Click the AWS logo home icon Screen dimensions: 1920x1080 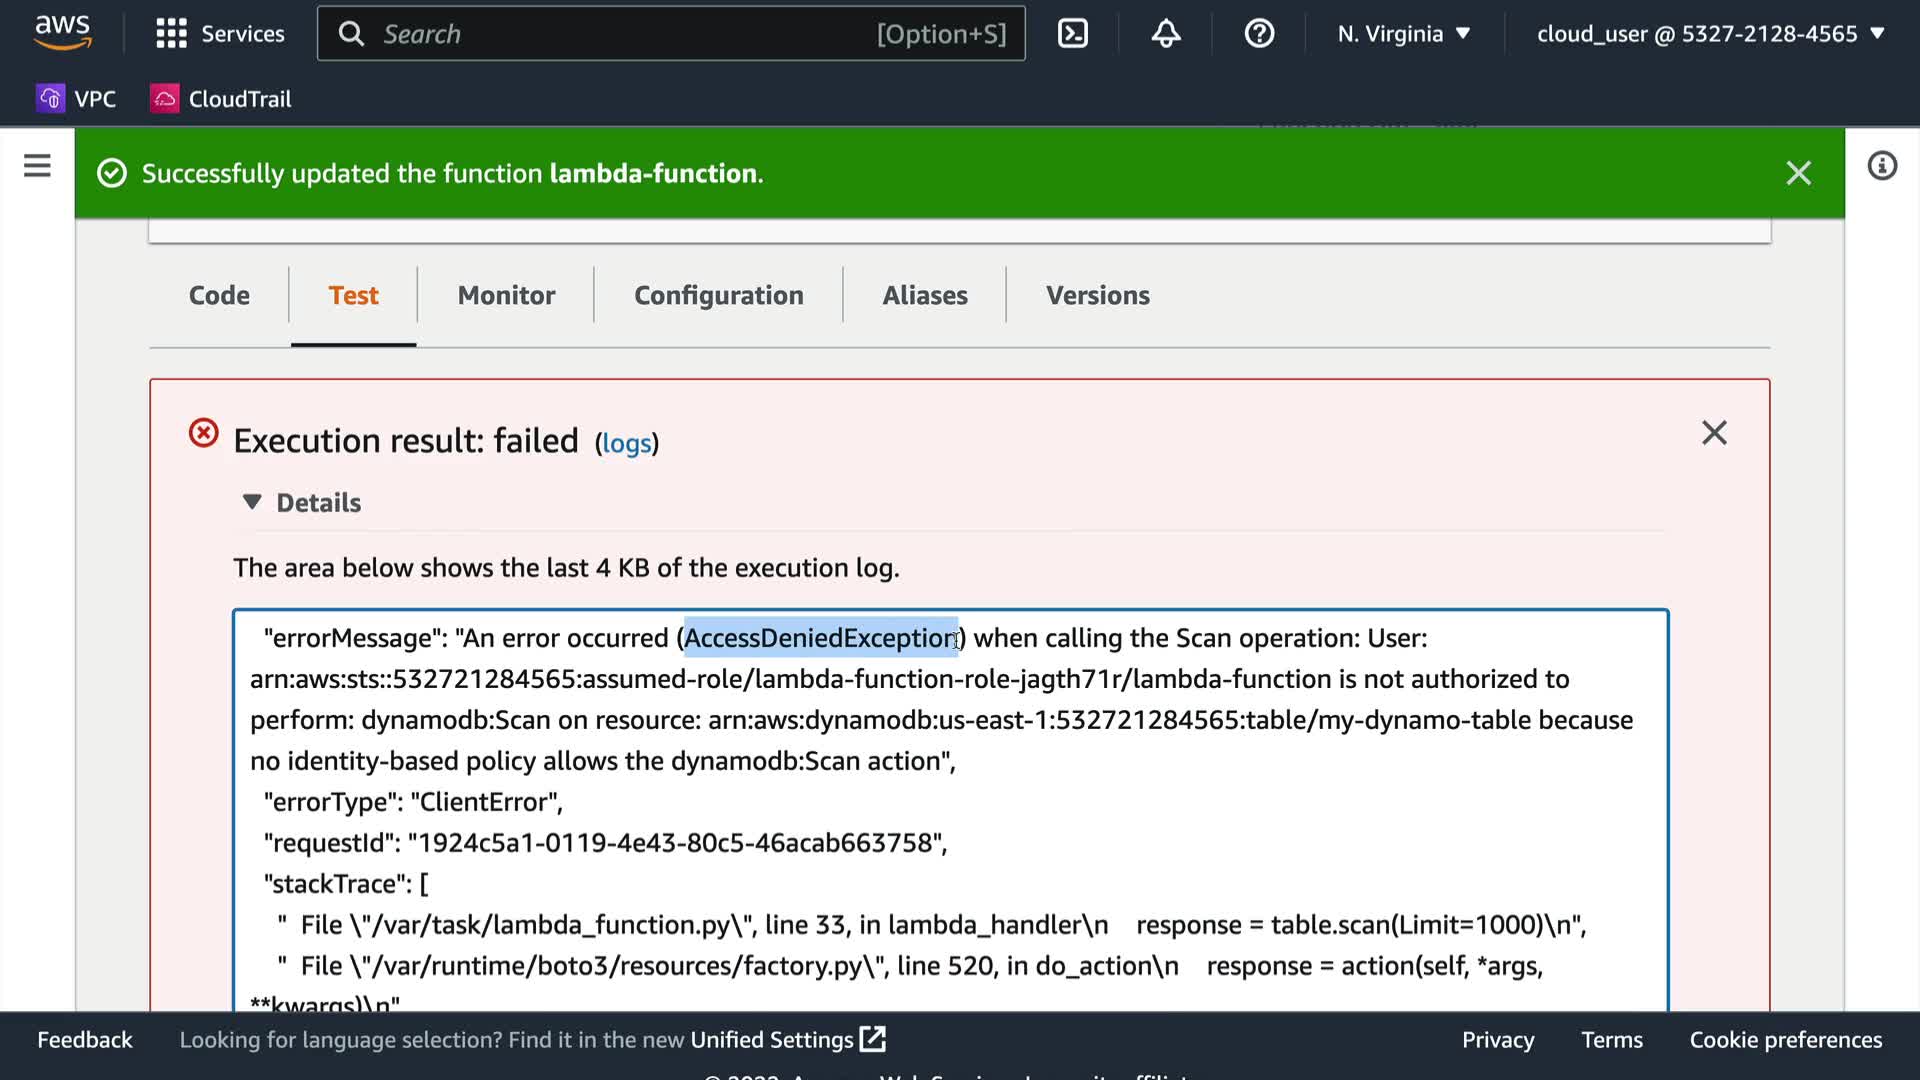tap(62, 32)
